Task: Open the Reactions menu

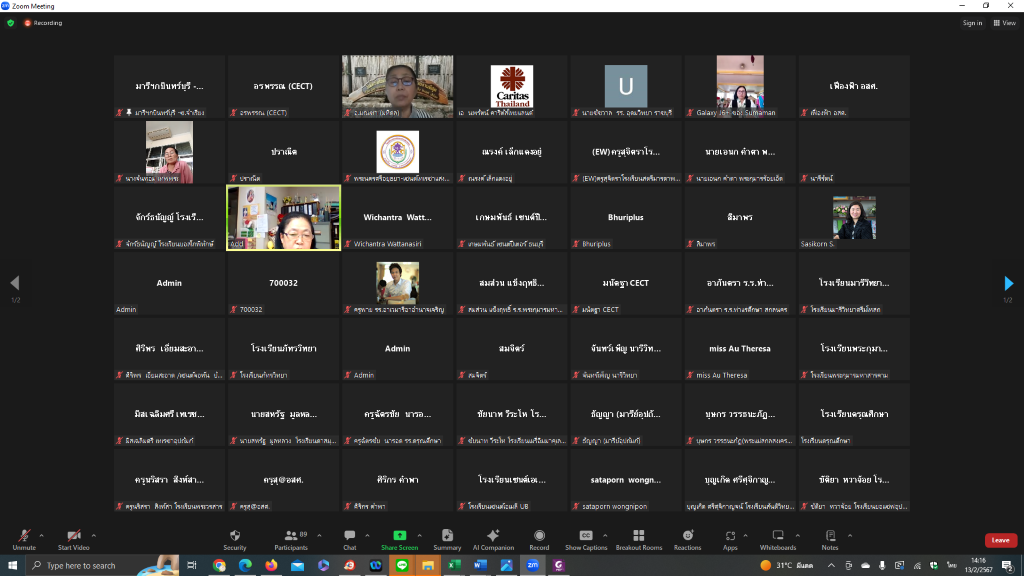Action: (688, 539)
